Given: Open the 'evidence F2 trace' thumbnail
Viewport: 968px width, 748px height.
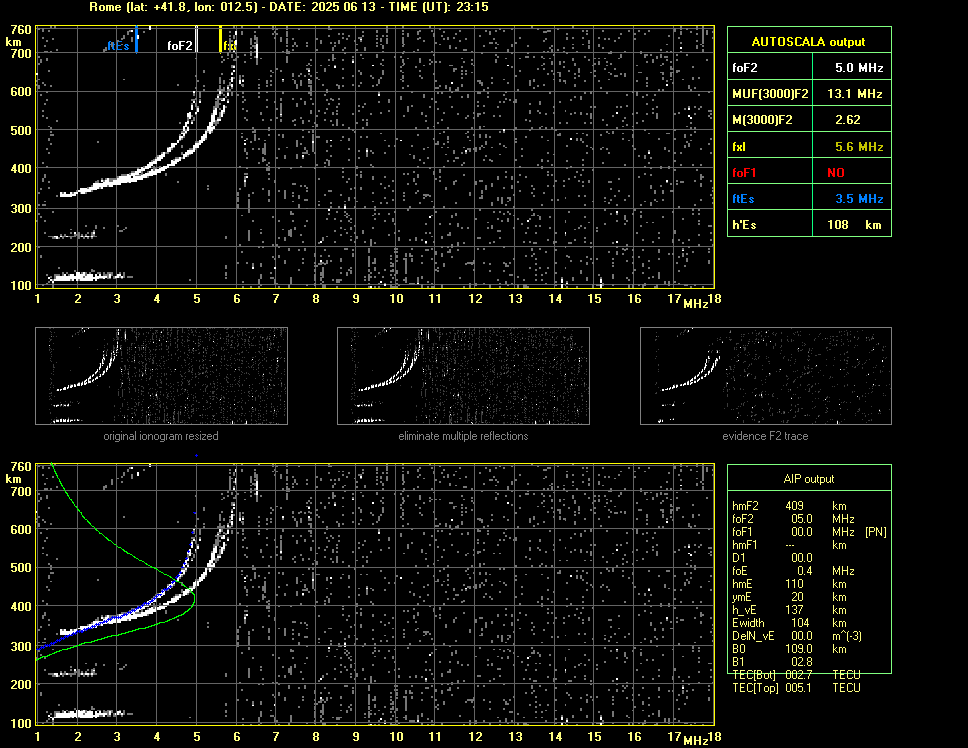Looking at the screenshot, I should point(766,376).
